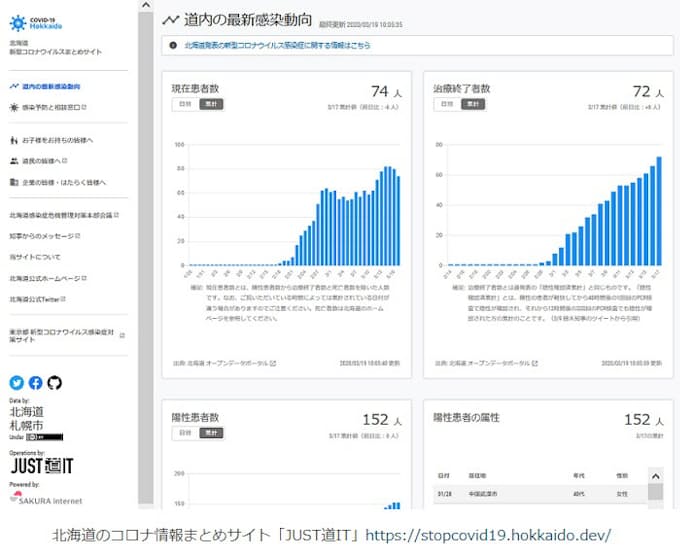Click the Creative Commons license badge
The width and height of the screenshot is (680, 556).
pyautogui.click(x=44, y=437)
